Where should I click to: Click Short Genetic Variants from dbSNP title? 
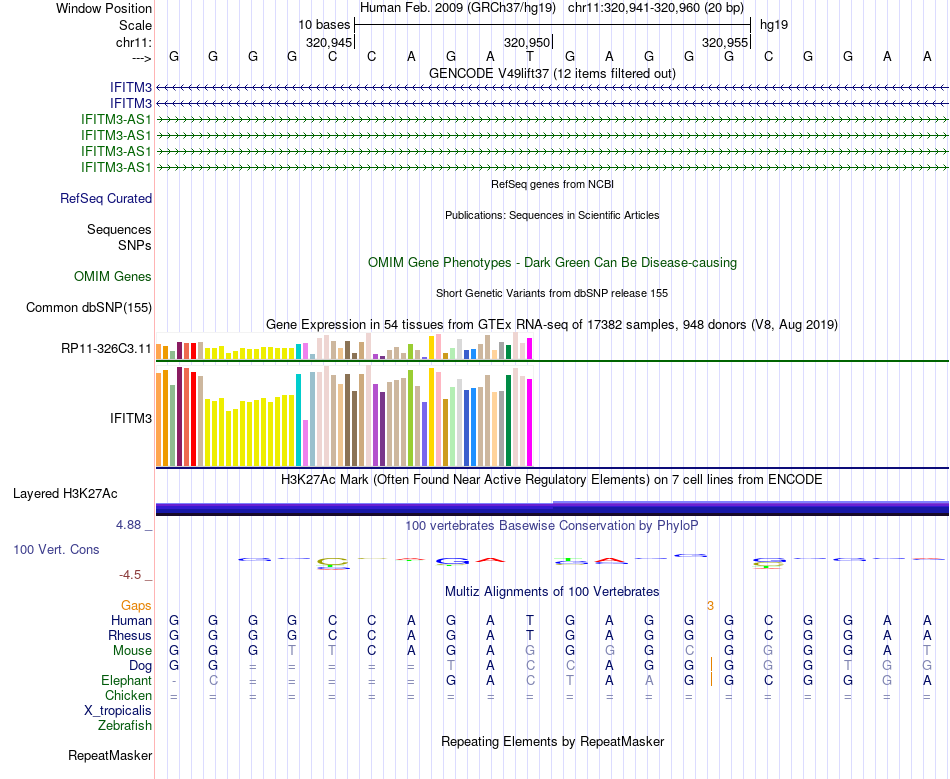(x=552, y=293)
